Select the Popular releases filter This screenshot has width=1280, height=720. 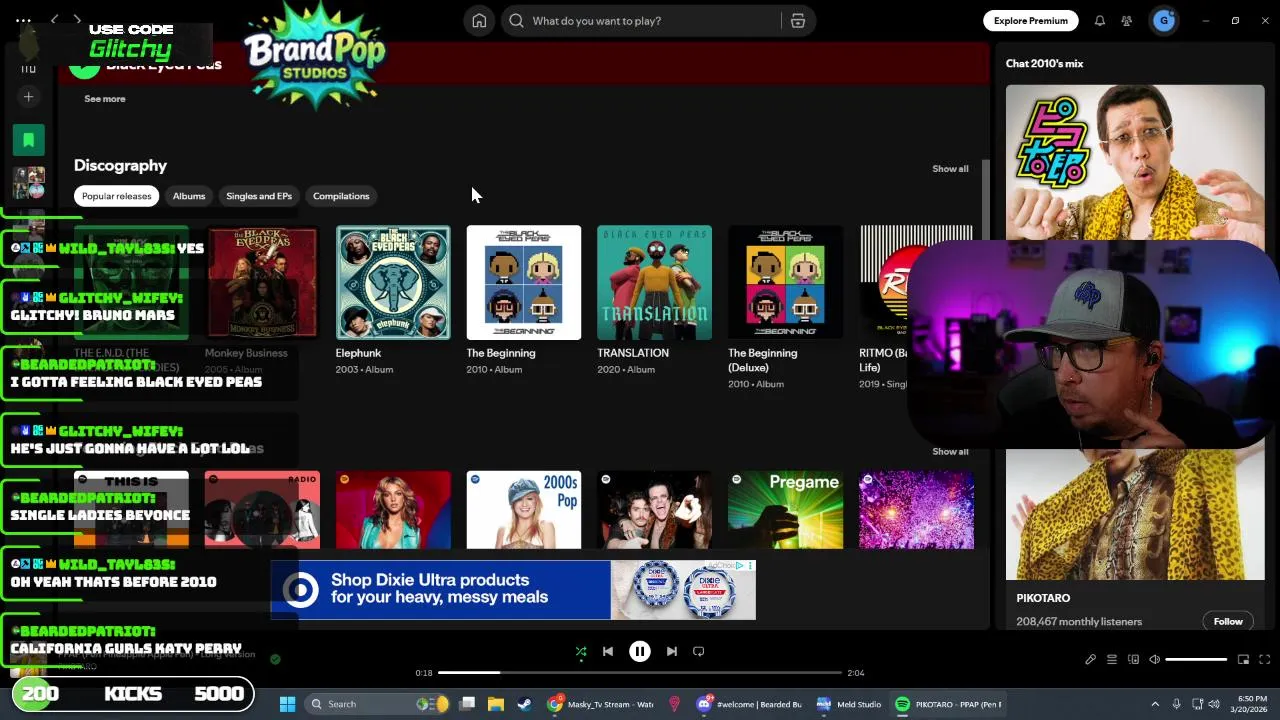coord(117,196)
